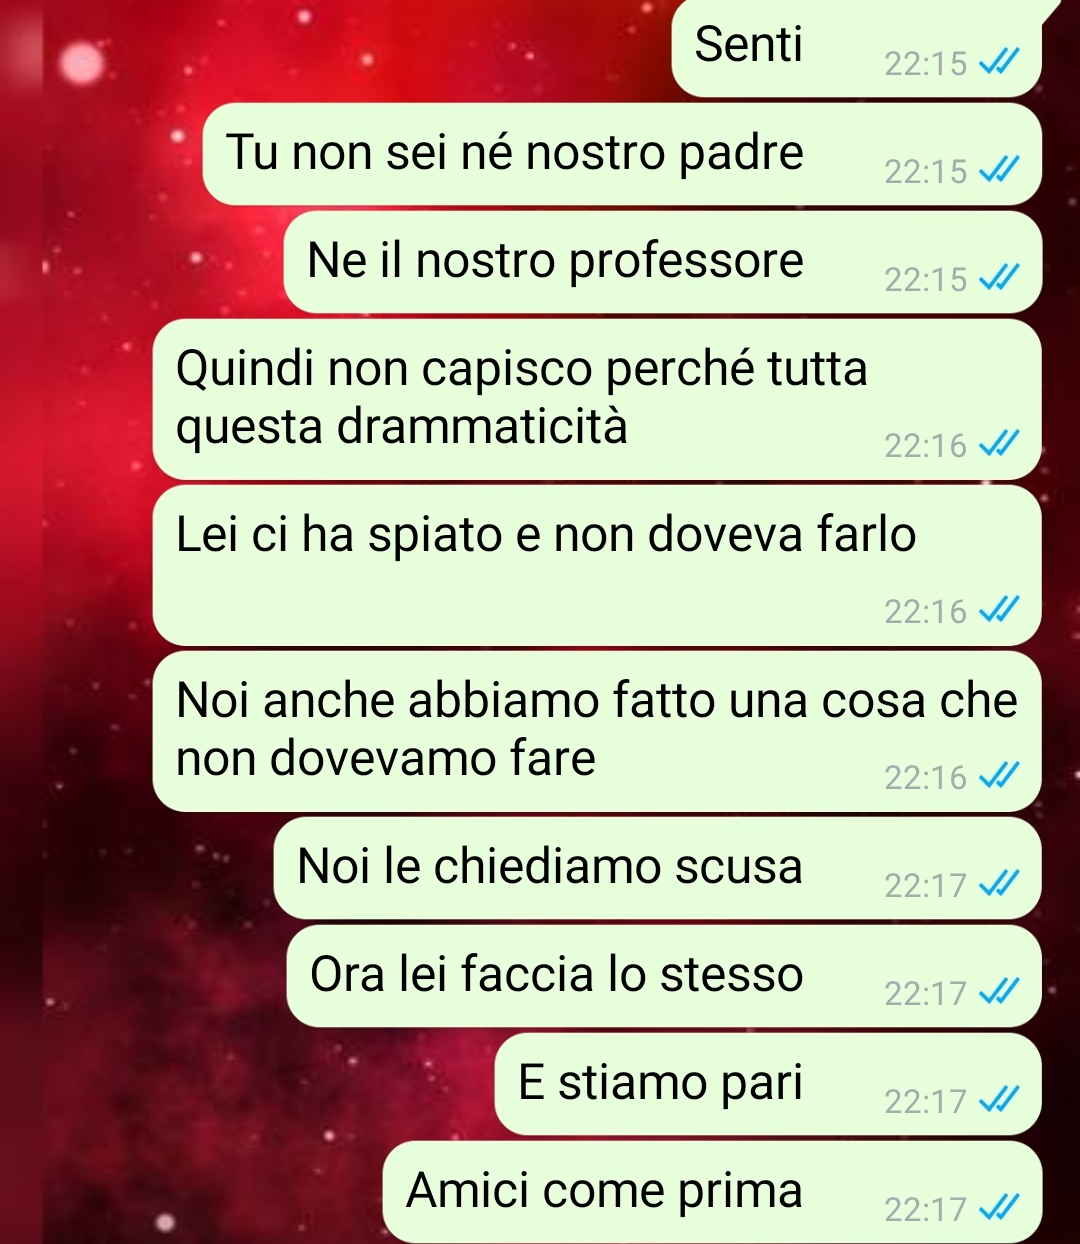Click read checkmarks on the 'Senti' message
The image size is (1080, 1244).
[x=998, y=64]
